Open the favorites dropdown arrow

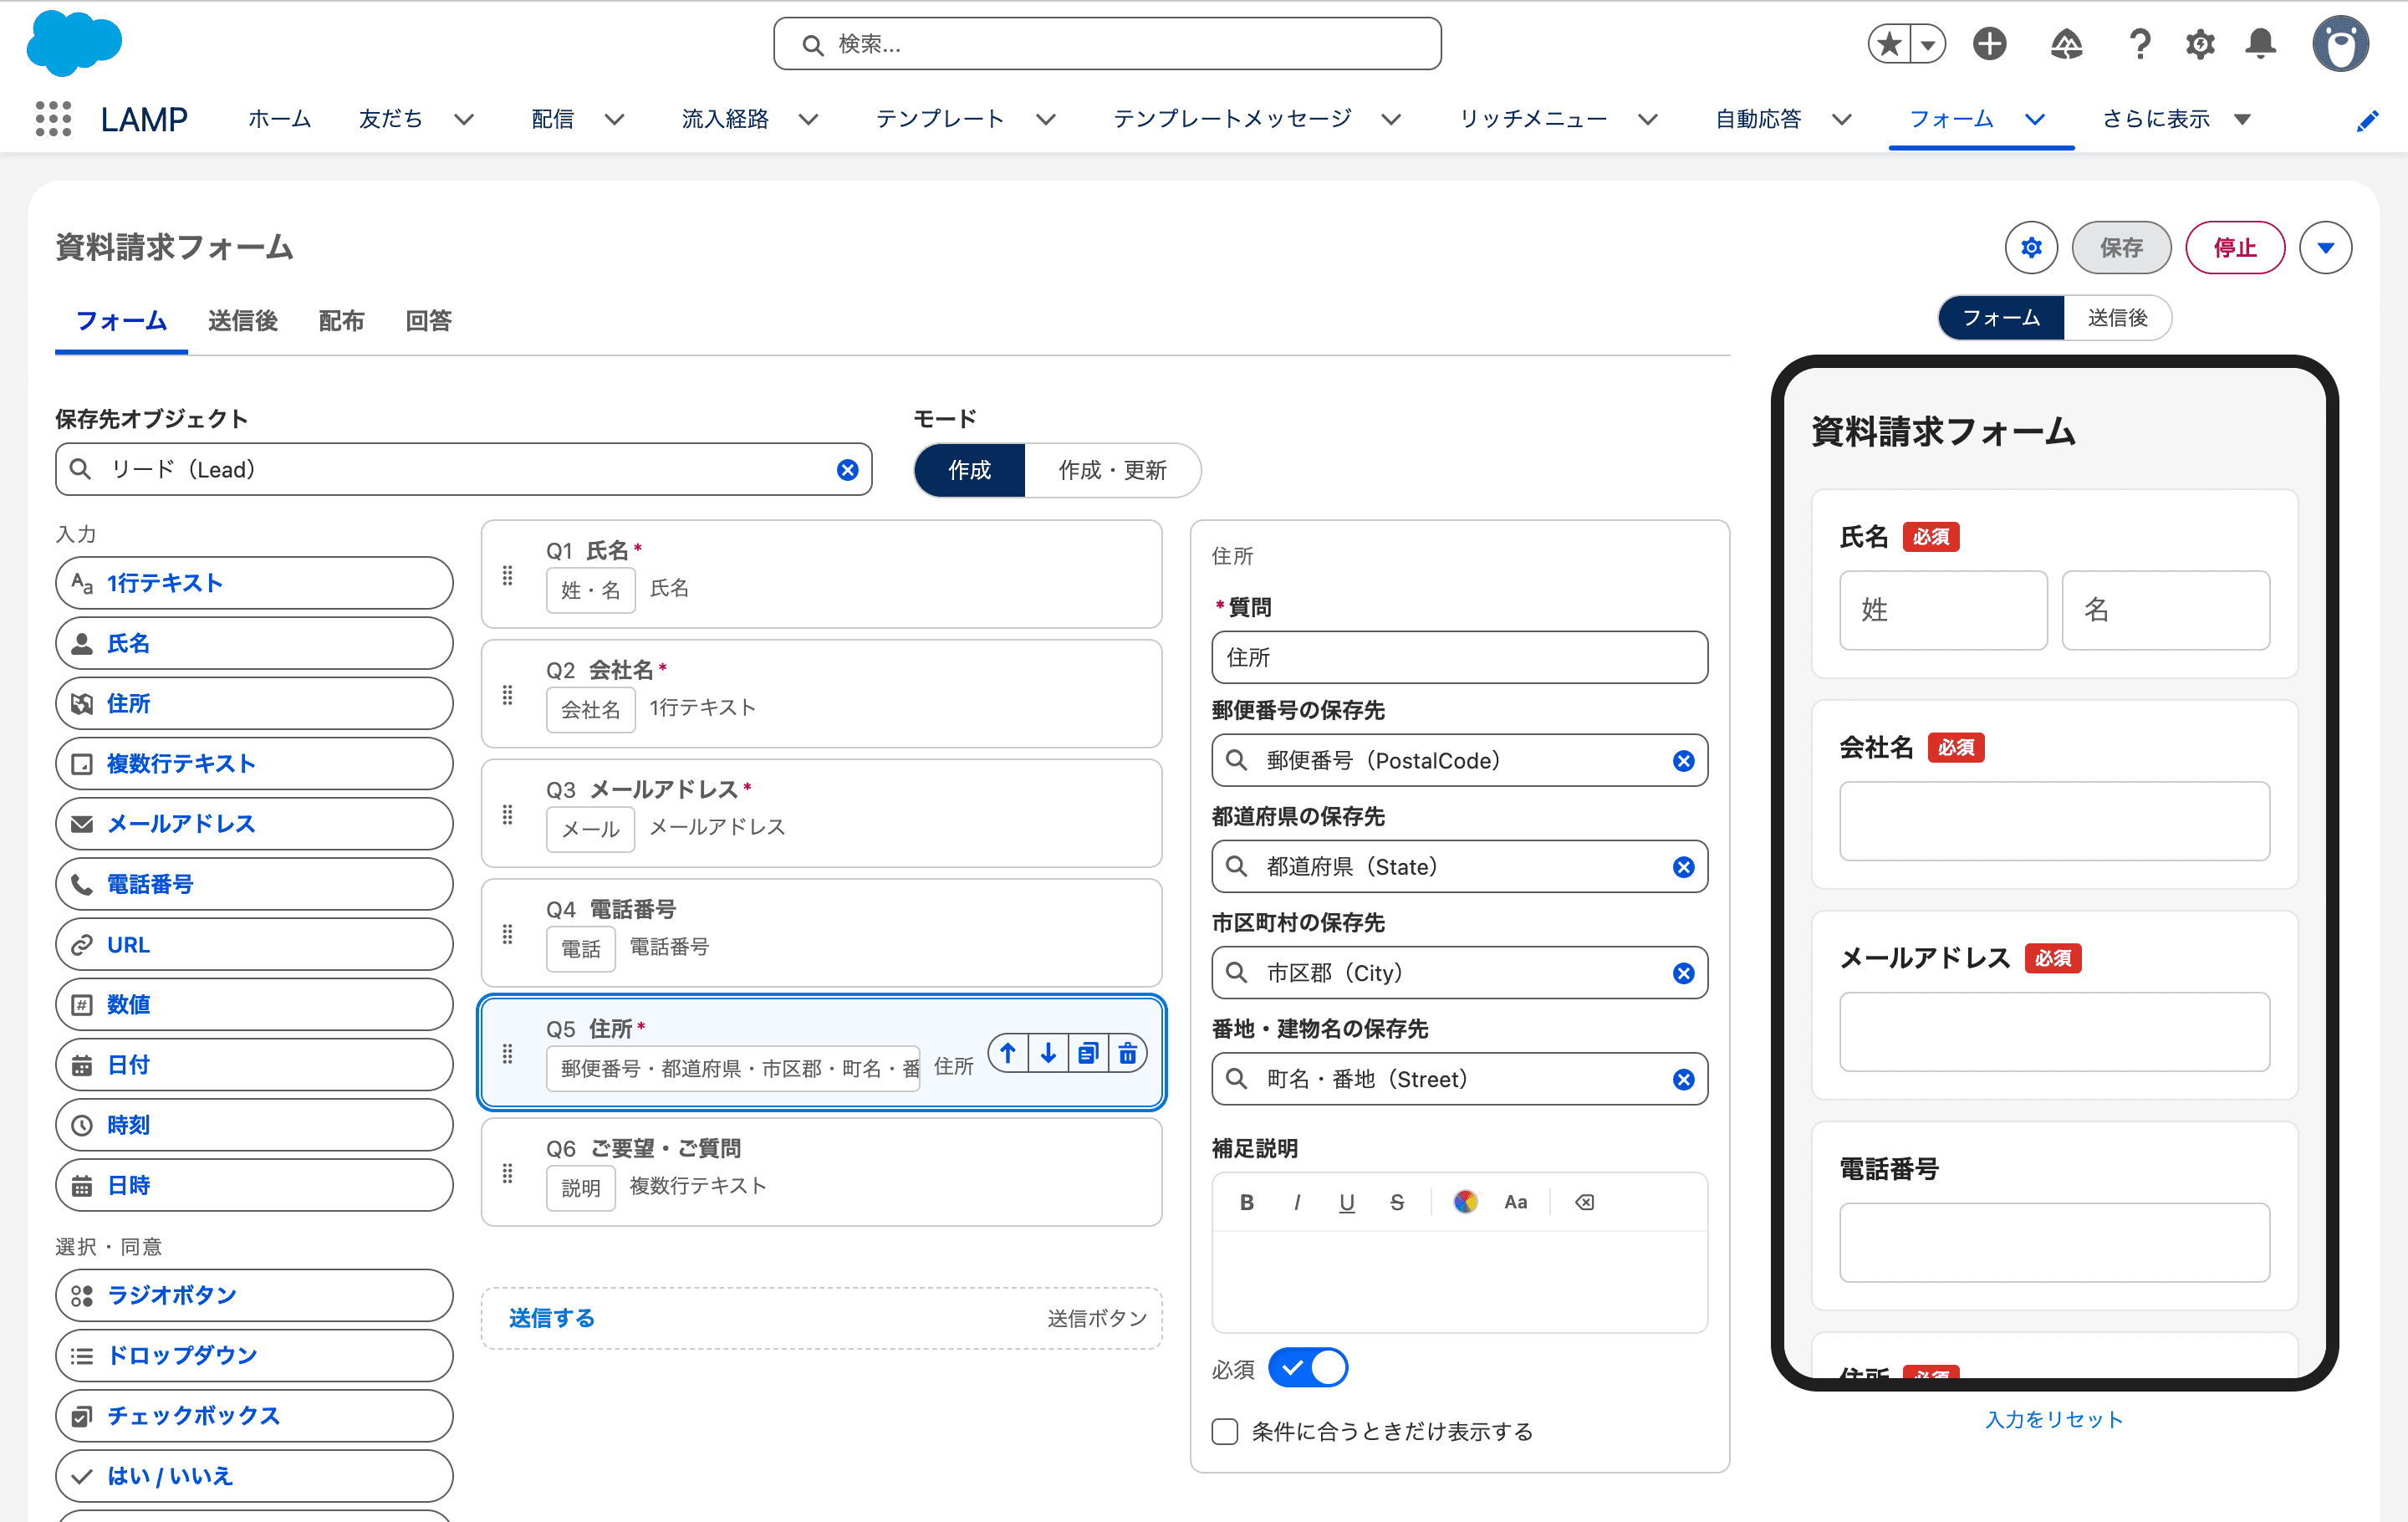1928,44
